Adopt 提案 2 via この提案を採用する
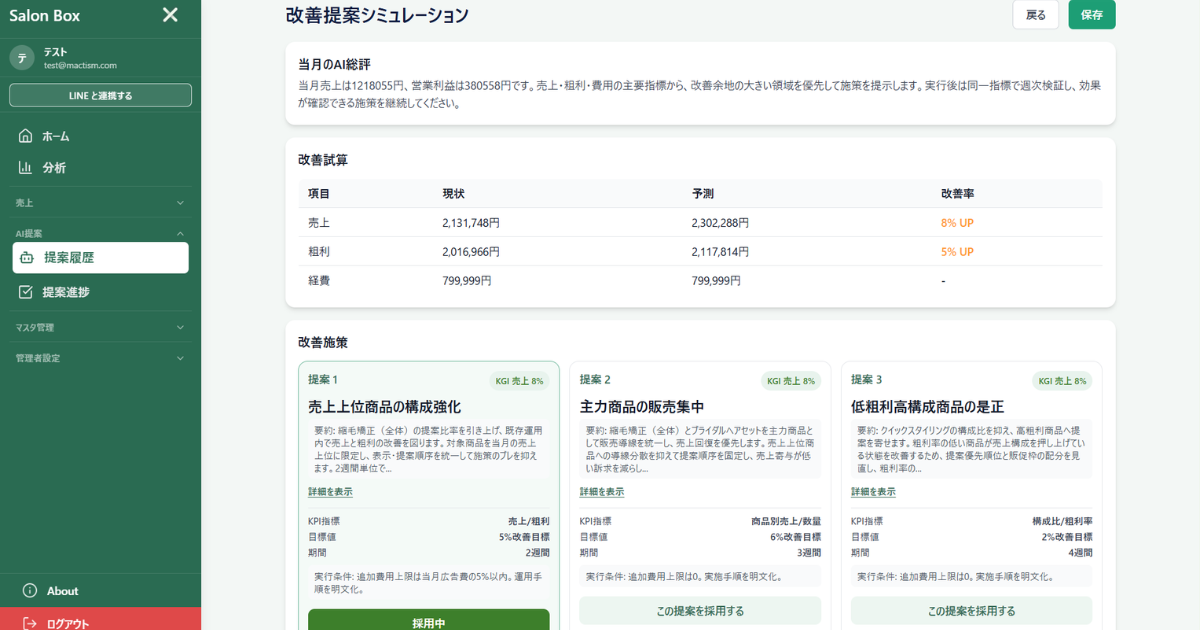Viewport: 1200px width, 630px height. click(x=700, y=610)
